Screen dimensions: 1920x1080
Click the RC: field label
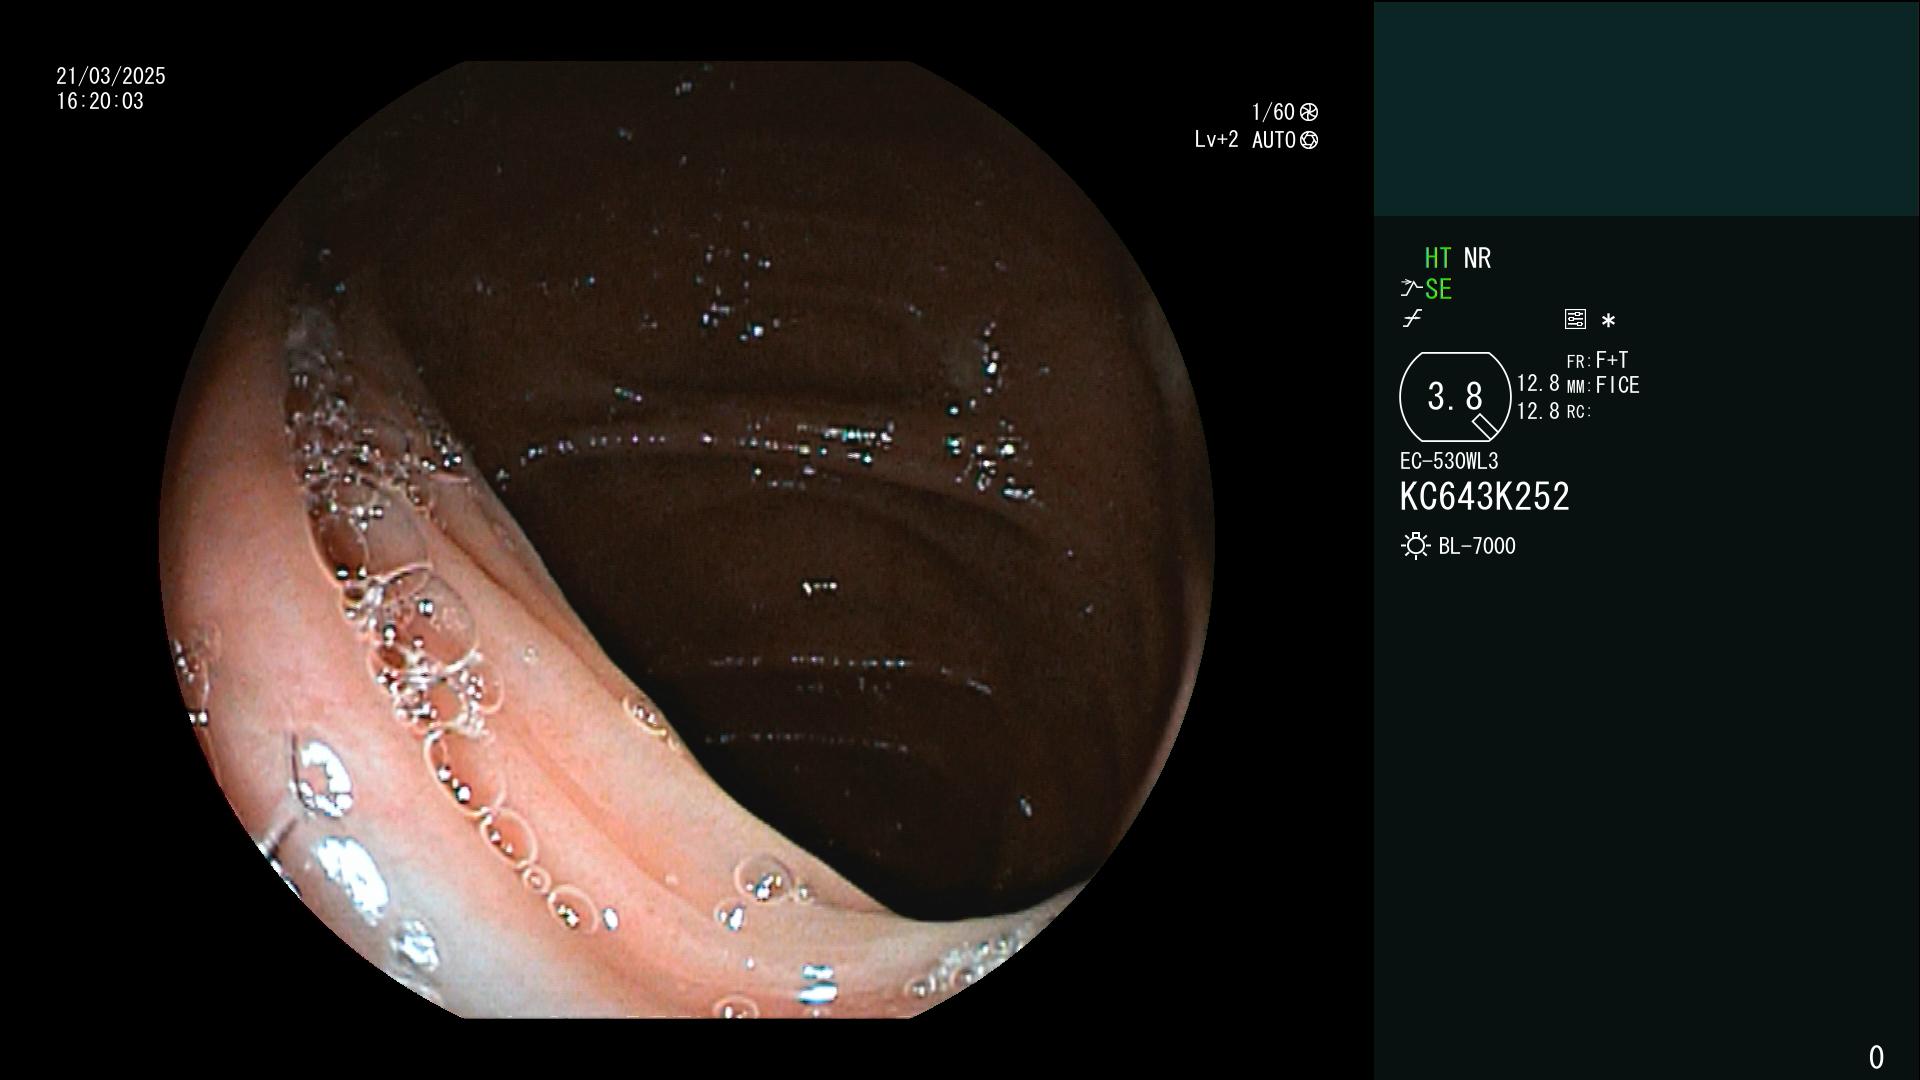click(1579, 412)
